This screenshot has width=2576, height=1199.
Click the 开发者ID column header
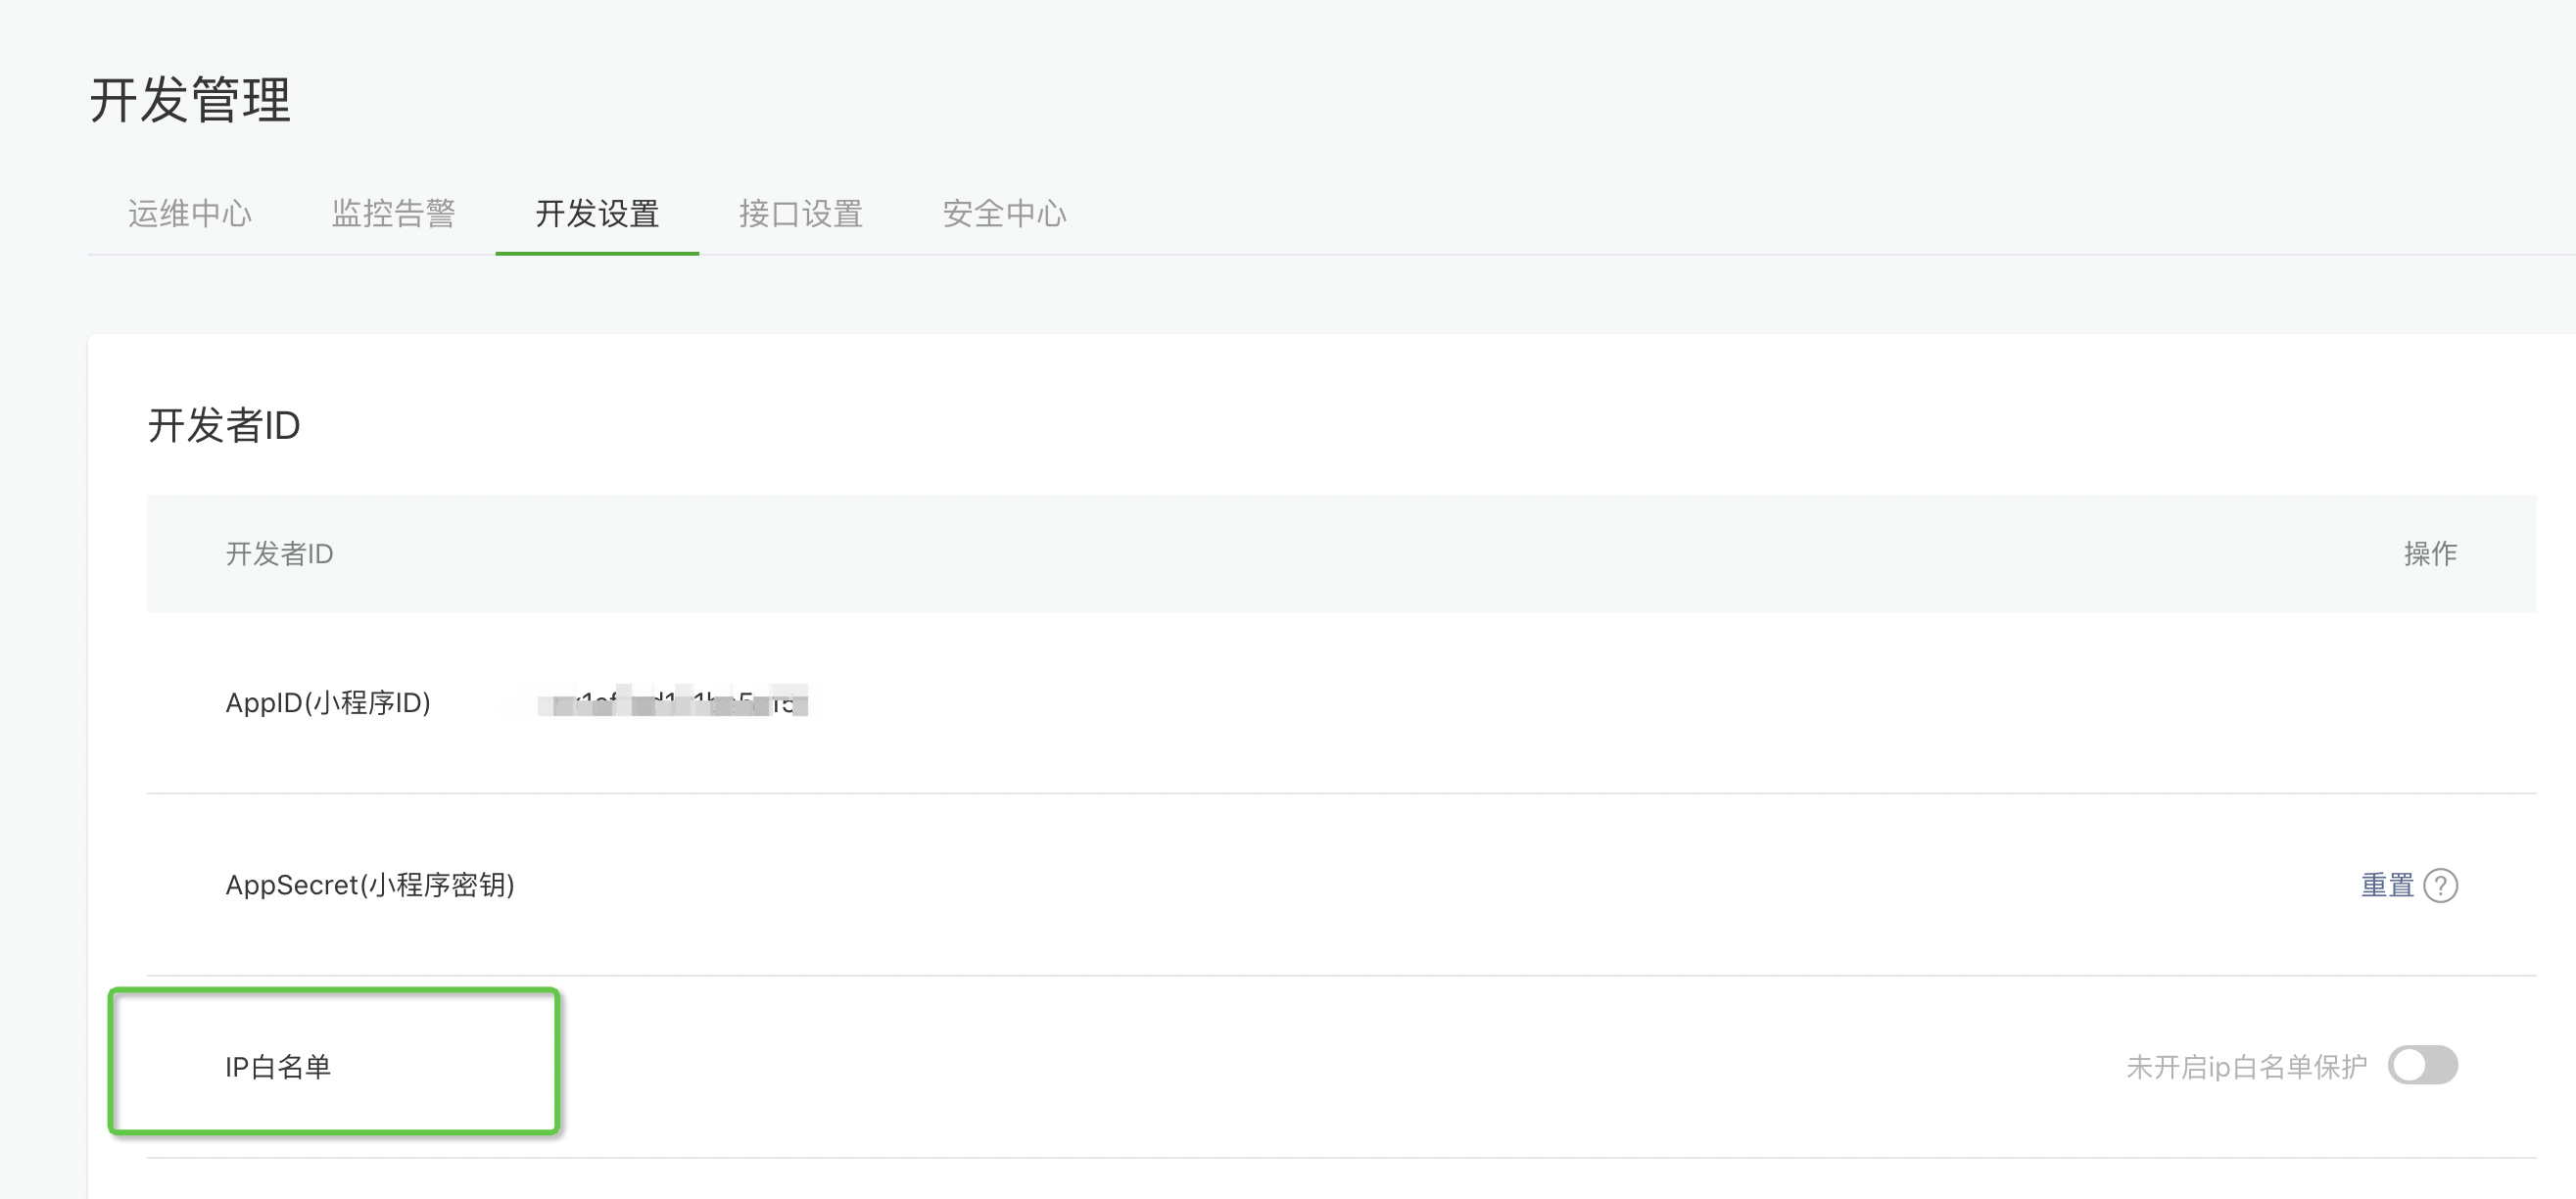279,553
